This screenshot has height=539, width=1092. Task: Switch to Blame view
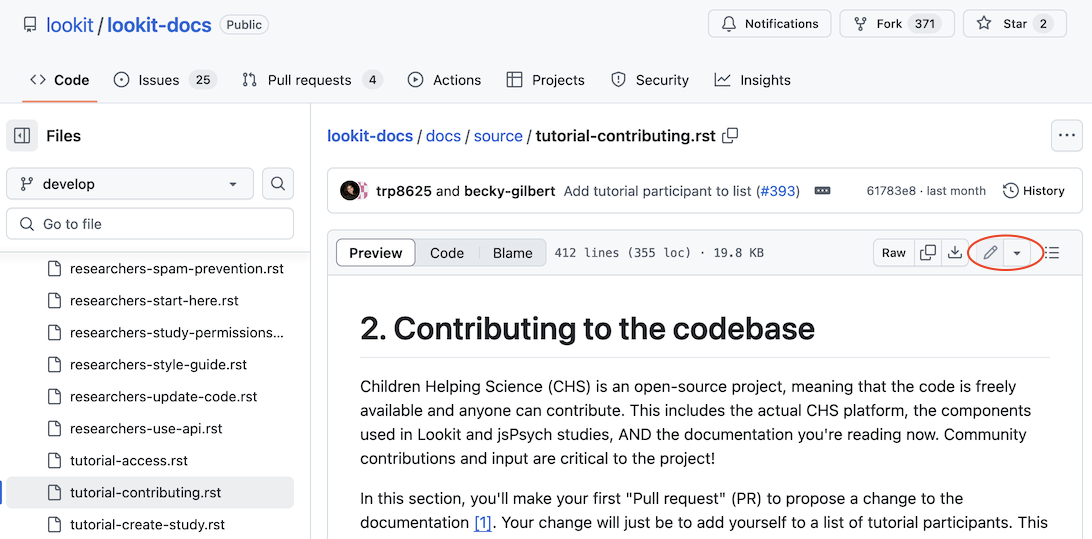click(513, 253)
